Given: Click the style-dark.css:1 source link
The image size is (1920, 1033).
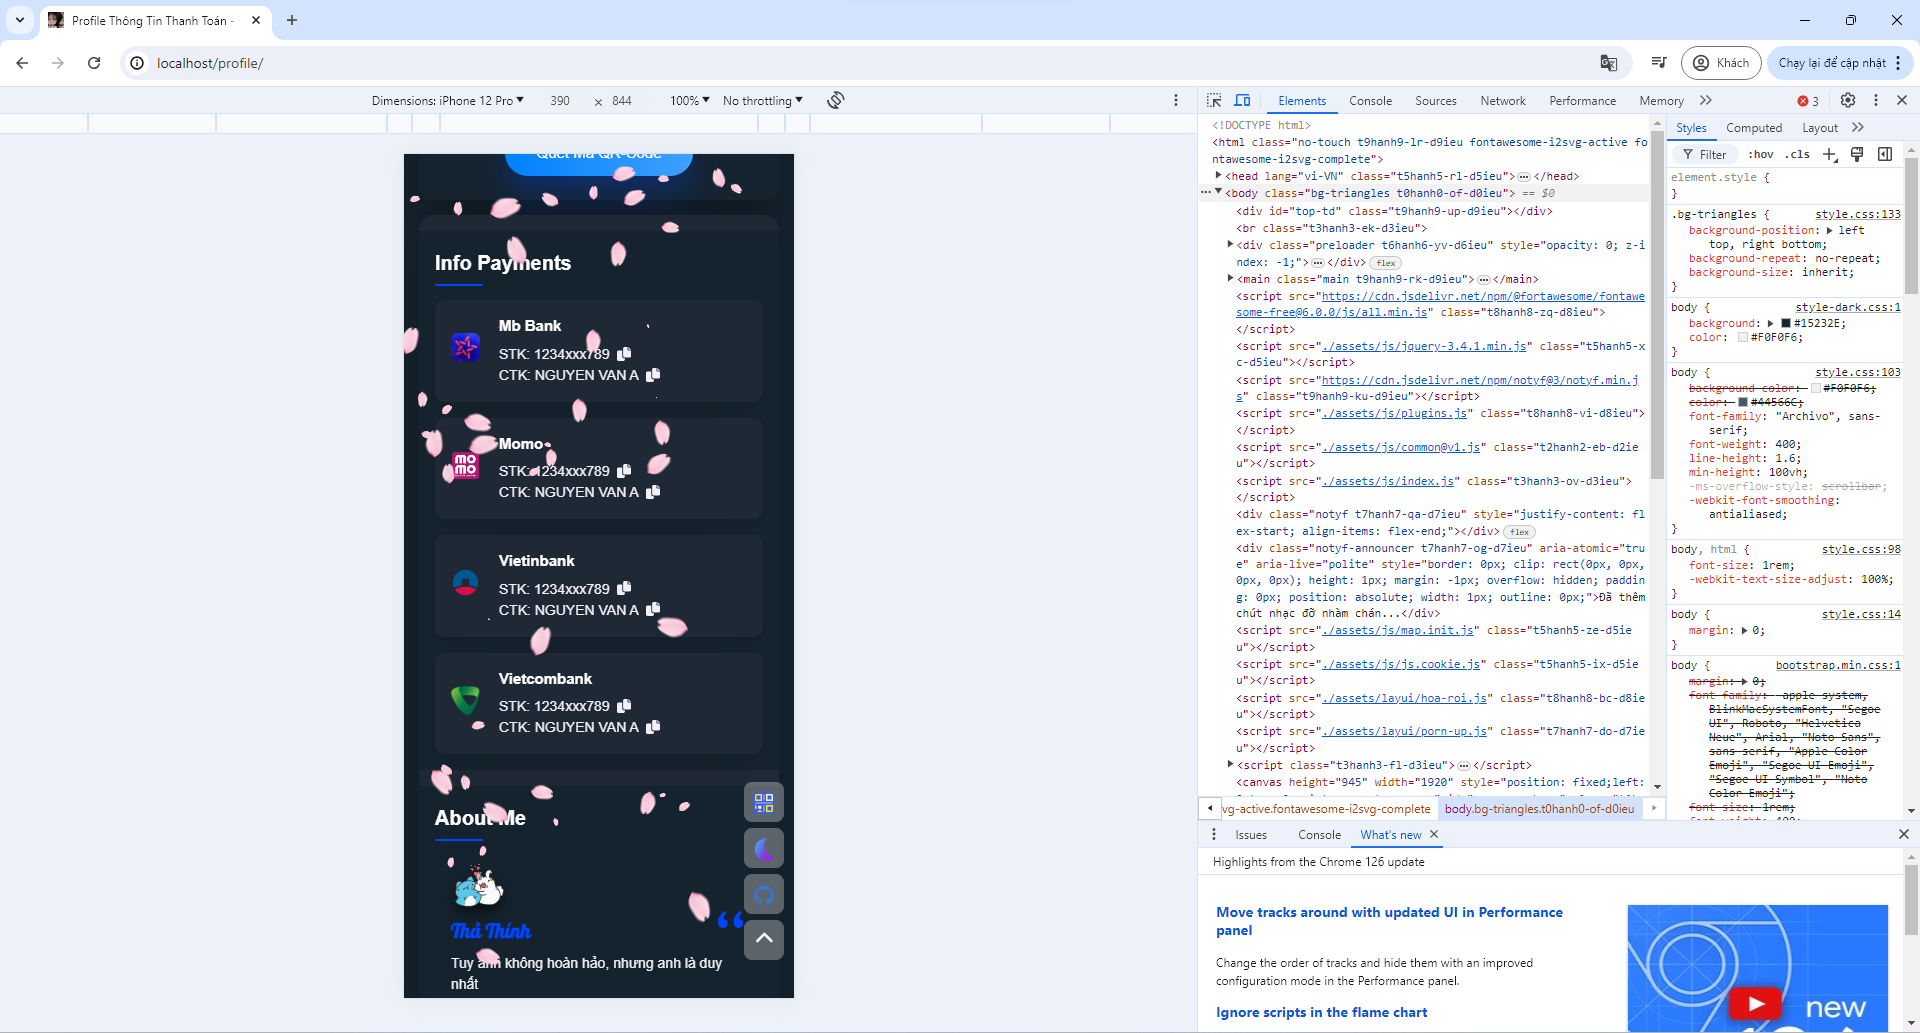Looking at the screenshot, I should (x=1847, y=307).
